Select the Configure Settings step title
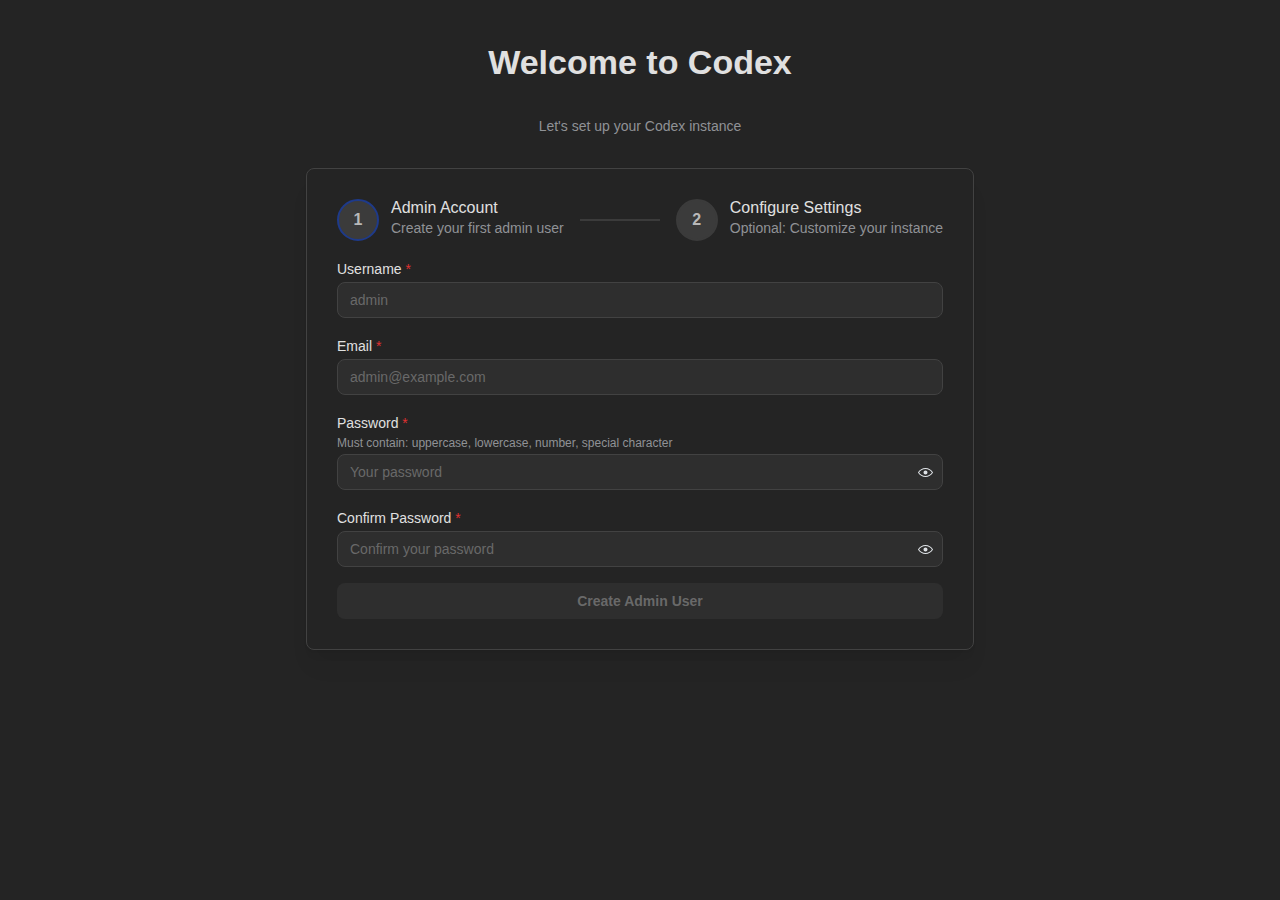 point(795,208)
